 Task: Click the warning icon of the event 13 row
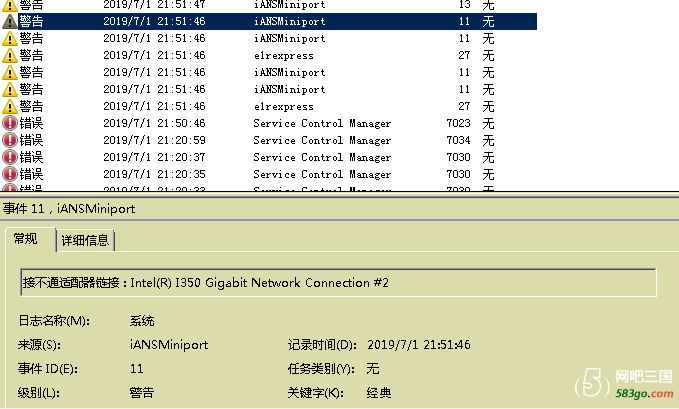[x=10, y=5]
